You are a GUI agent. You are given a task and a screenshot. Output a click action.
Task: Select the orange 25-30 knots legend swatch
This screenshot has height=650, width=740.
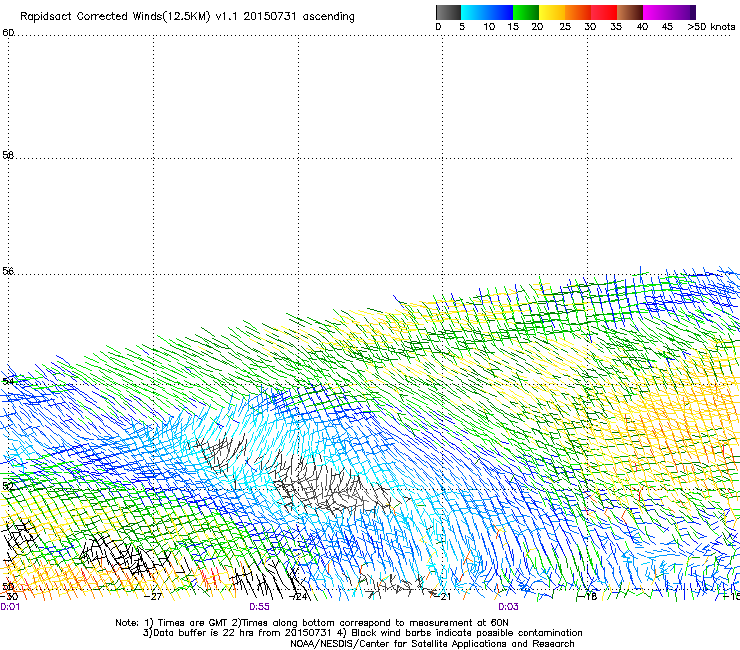[578, 12]
